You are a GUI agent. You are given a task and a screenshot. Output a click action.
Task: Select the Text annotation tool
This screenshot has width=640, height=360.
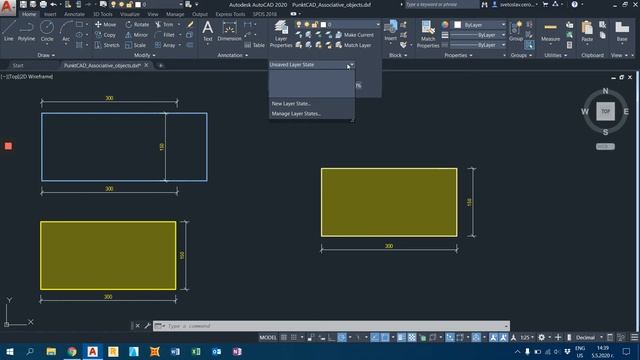207,31
